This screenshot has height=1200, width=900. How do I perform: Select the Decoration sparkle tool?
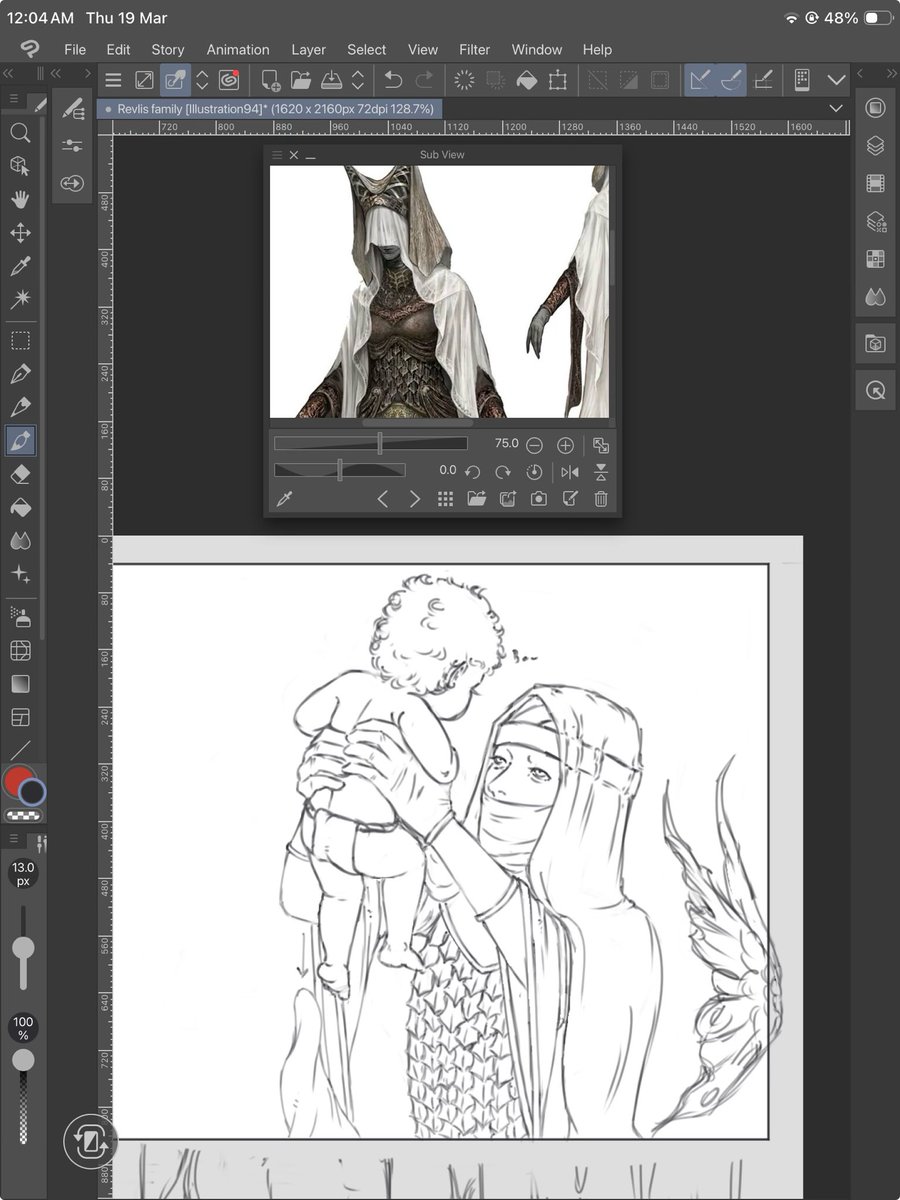(x=19, y=574)
